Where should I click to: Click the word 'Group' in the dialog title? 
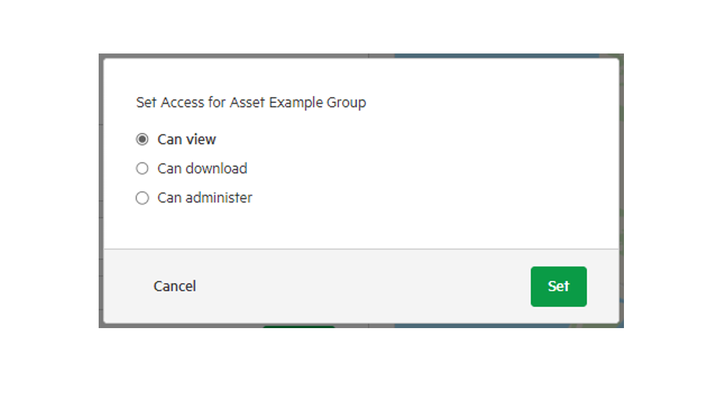(346, 103)
